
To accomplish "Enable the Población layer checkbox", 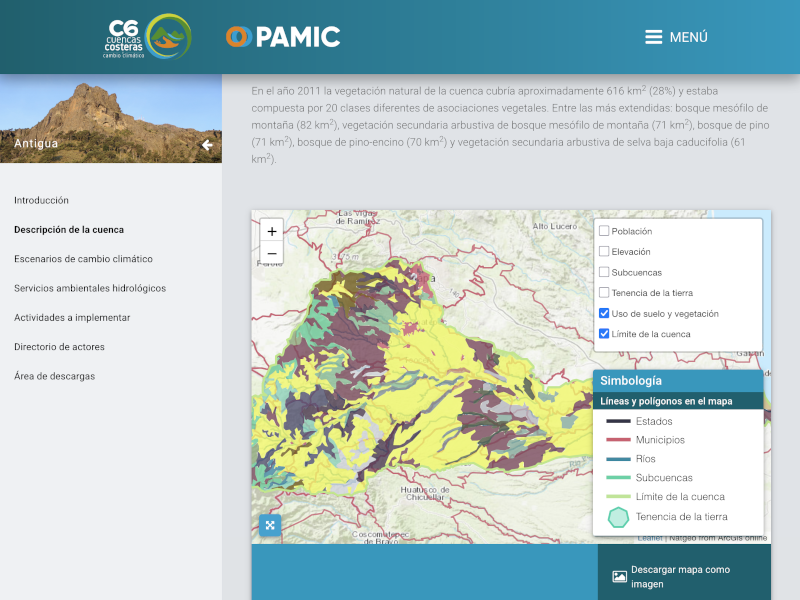I will [x=604, y=231].
